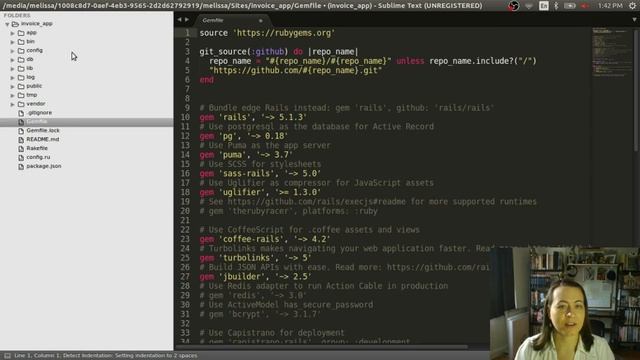The width and height of the screenshot is (640, 360).
Task: Open the En keyboard layout indicator
Action: (x=543, y=6)
